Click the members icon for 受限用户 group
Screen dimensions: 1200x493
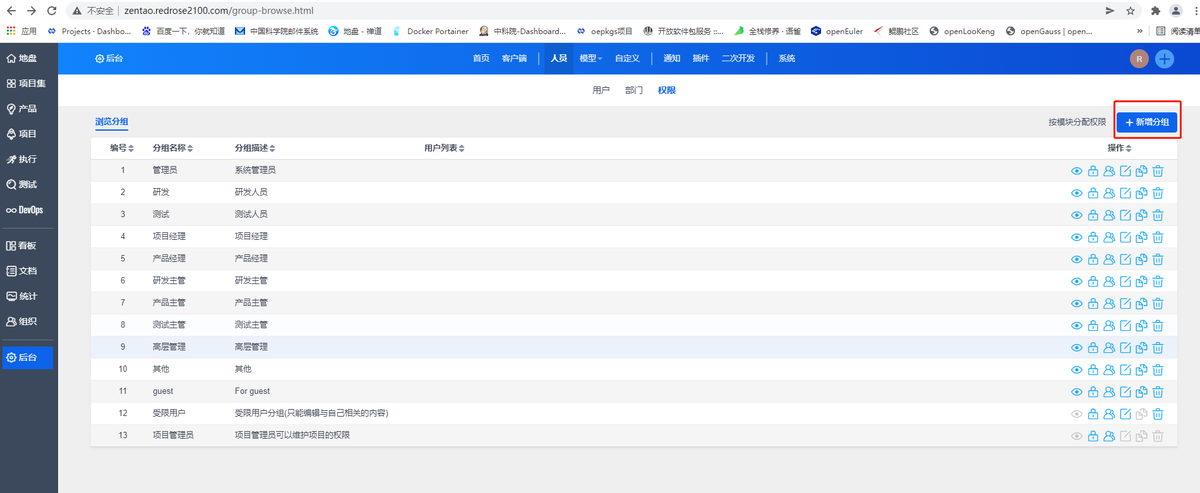[x=1109, y=414]
